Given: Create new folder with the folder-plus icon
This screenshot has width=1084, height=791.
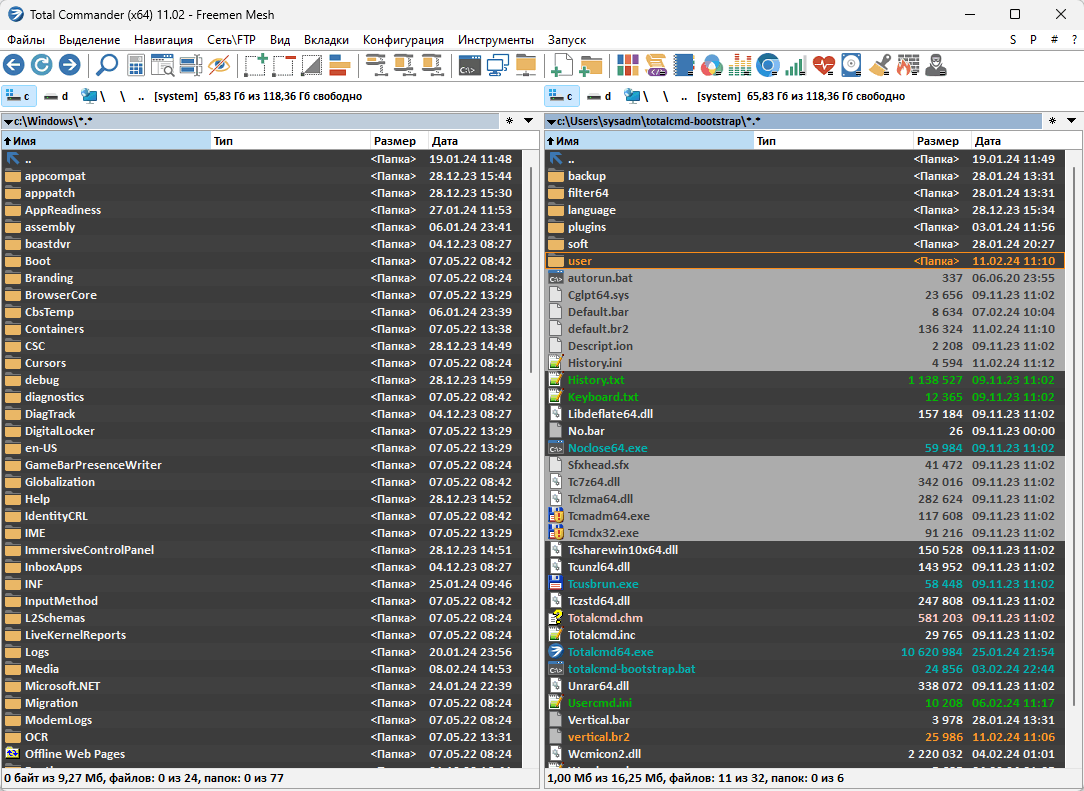Looking at the screenshot, I should pos(591,66).
